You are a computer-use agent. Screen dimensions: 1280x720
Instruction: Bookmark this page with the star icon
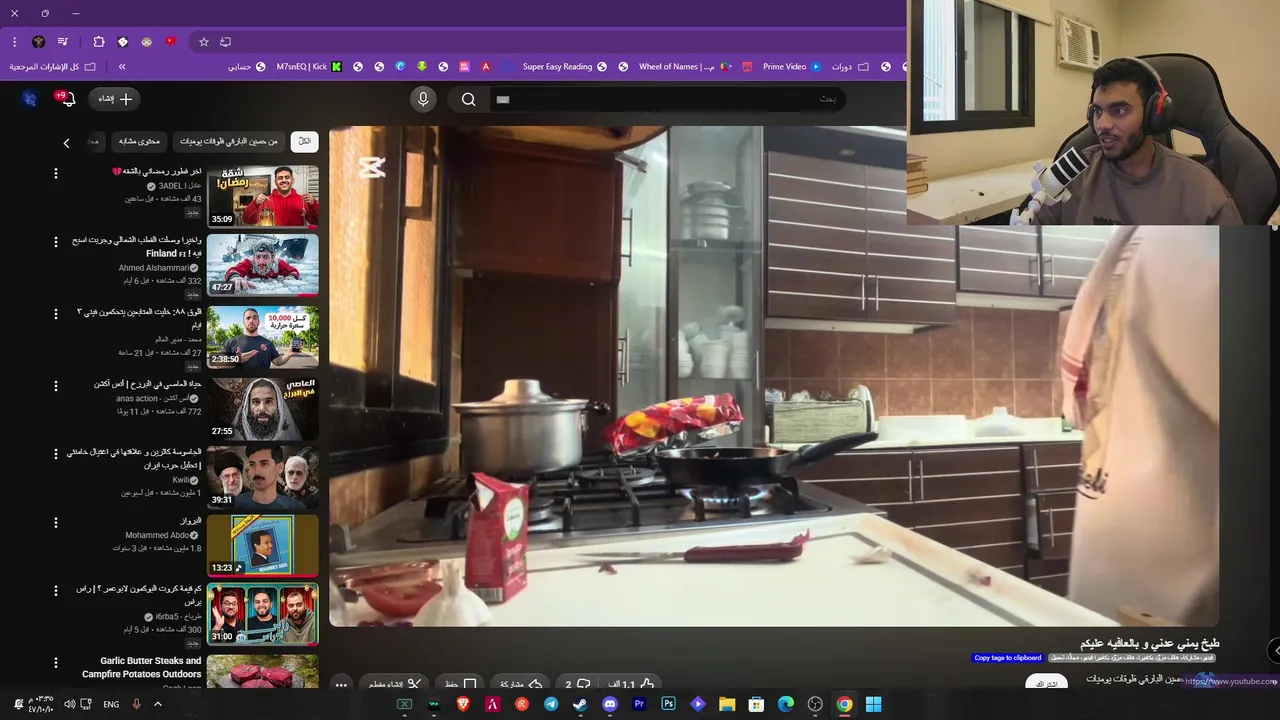coord(204,42)
